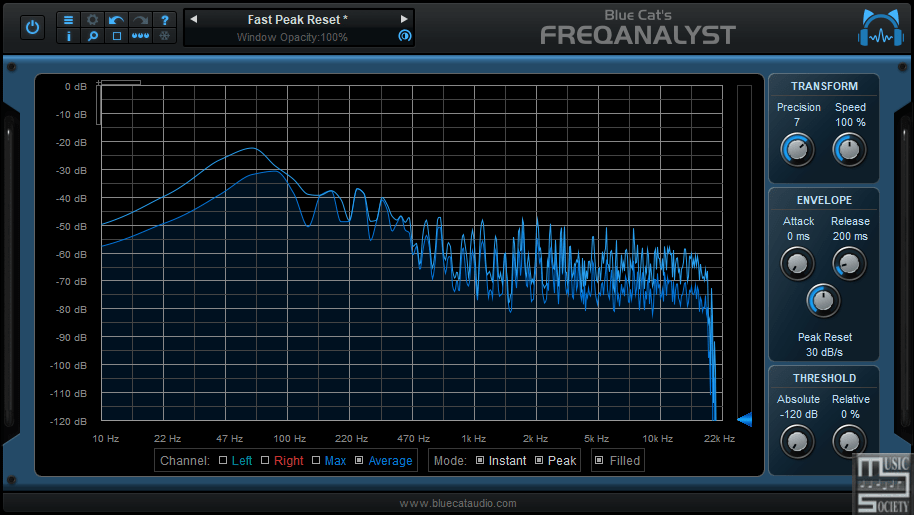Click the -120 dB axis label
The width and height of the screenshot is (914, 515).
coord(68,421)
